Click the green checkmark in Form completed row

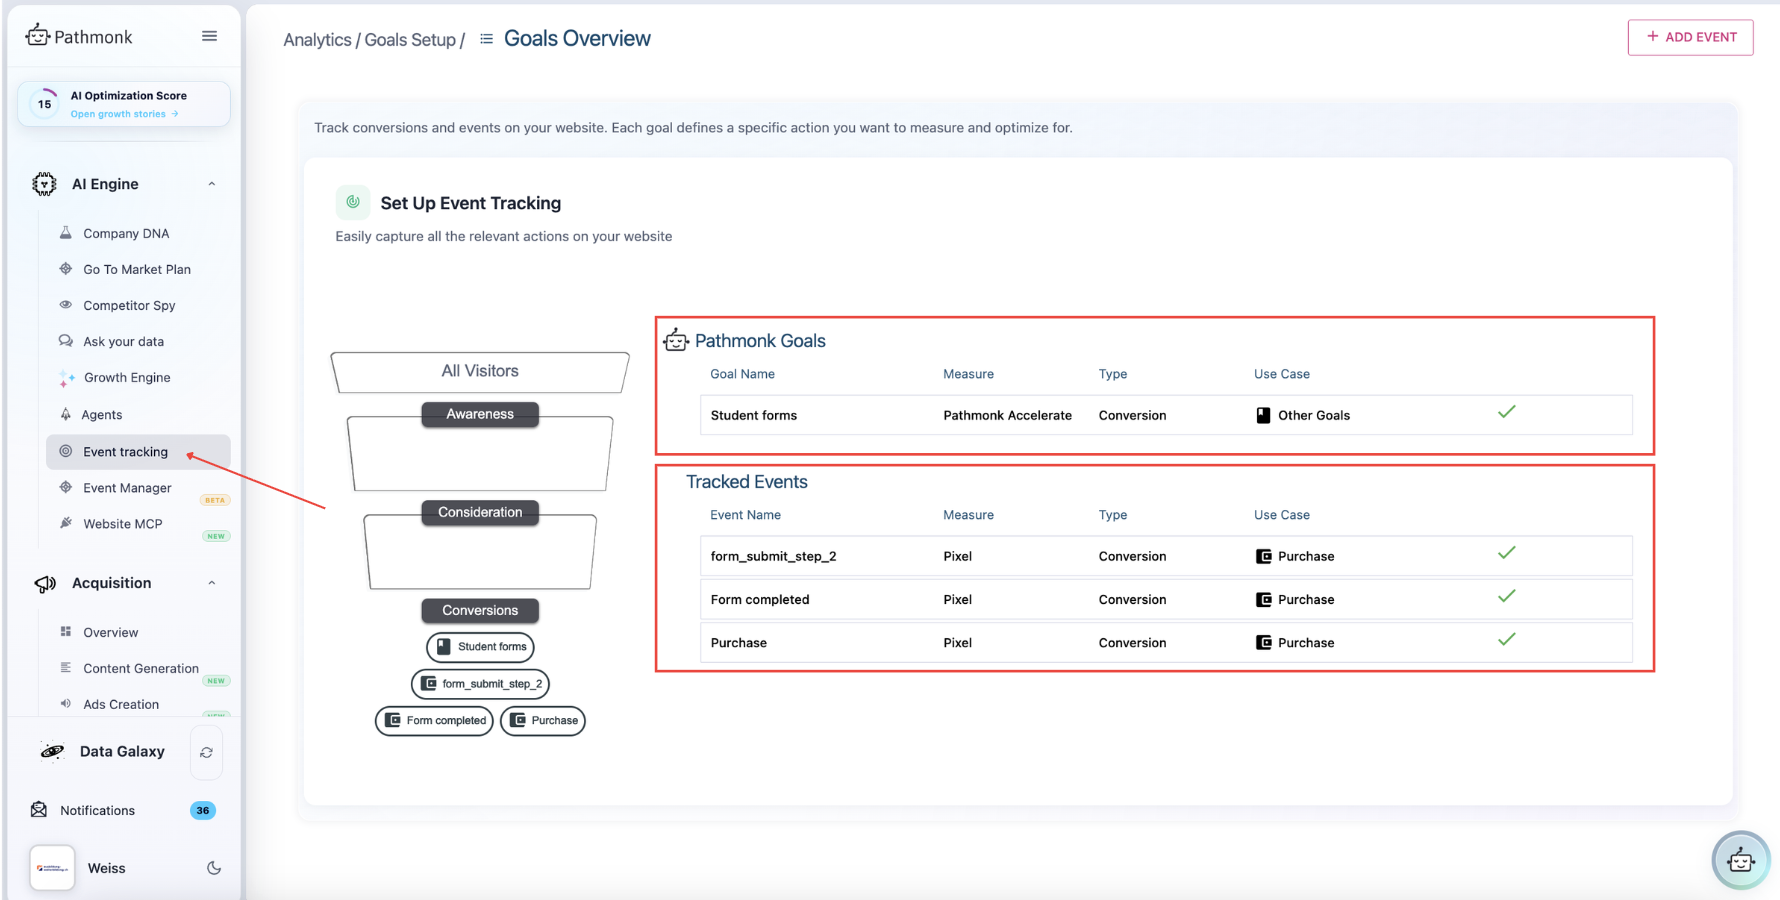tap(1507, 596)
